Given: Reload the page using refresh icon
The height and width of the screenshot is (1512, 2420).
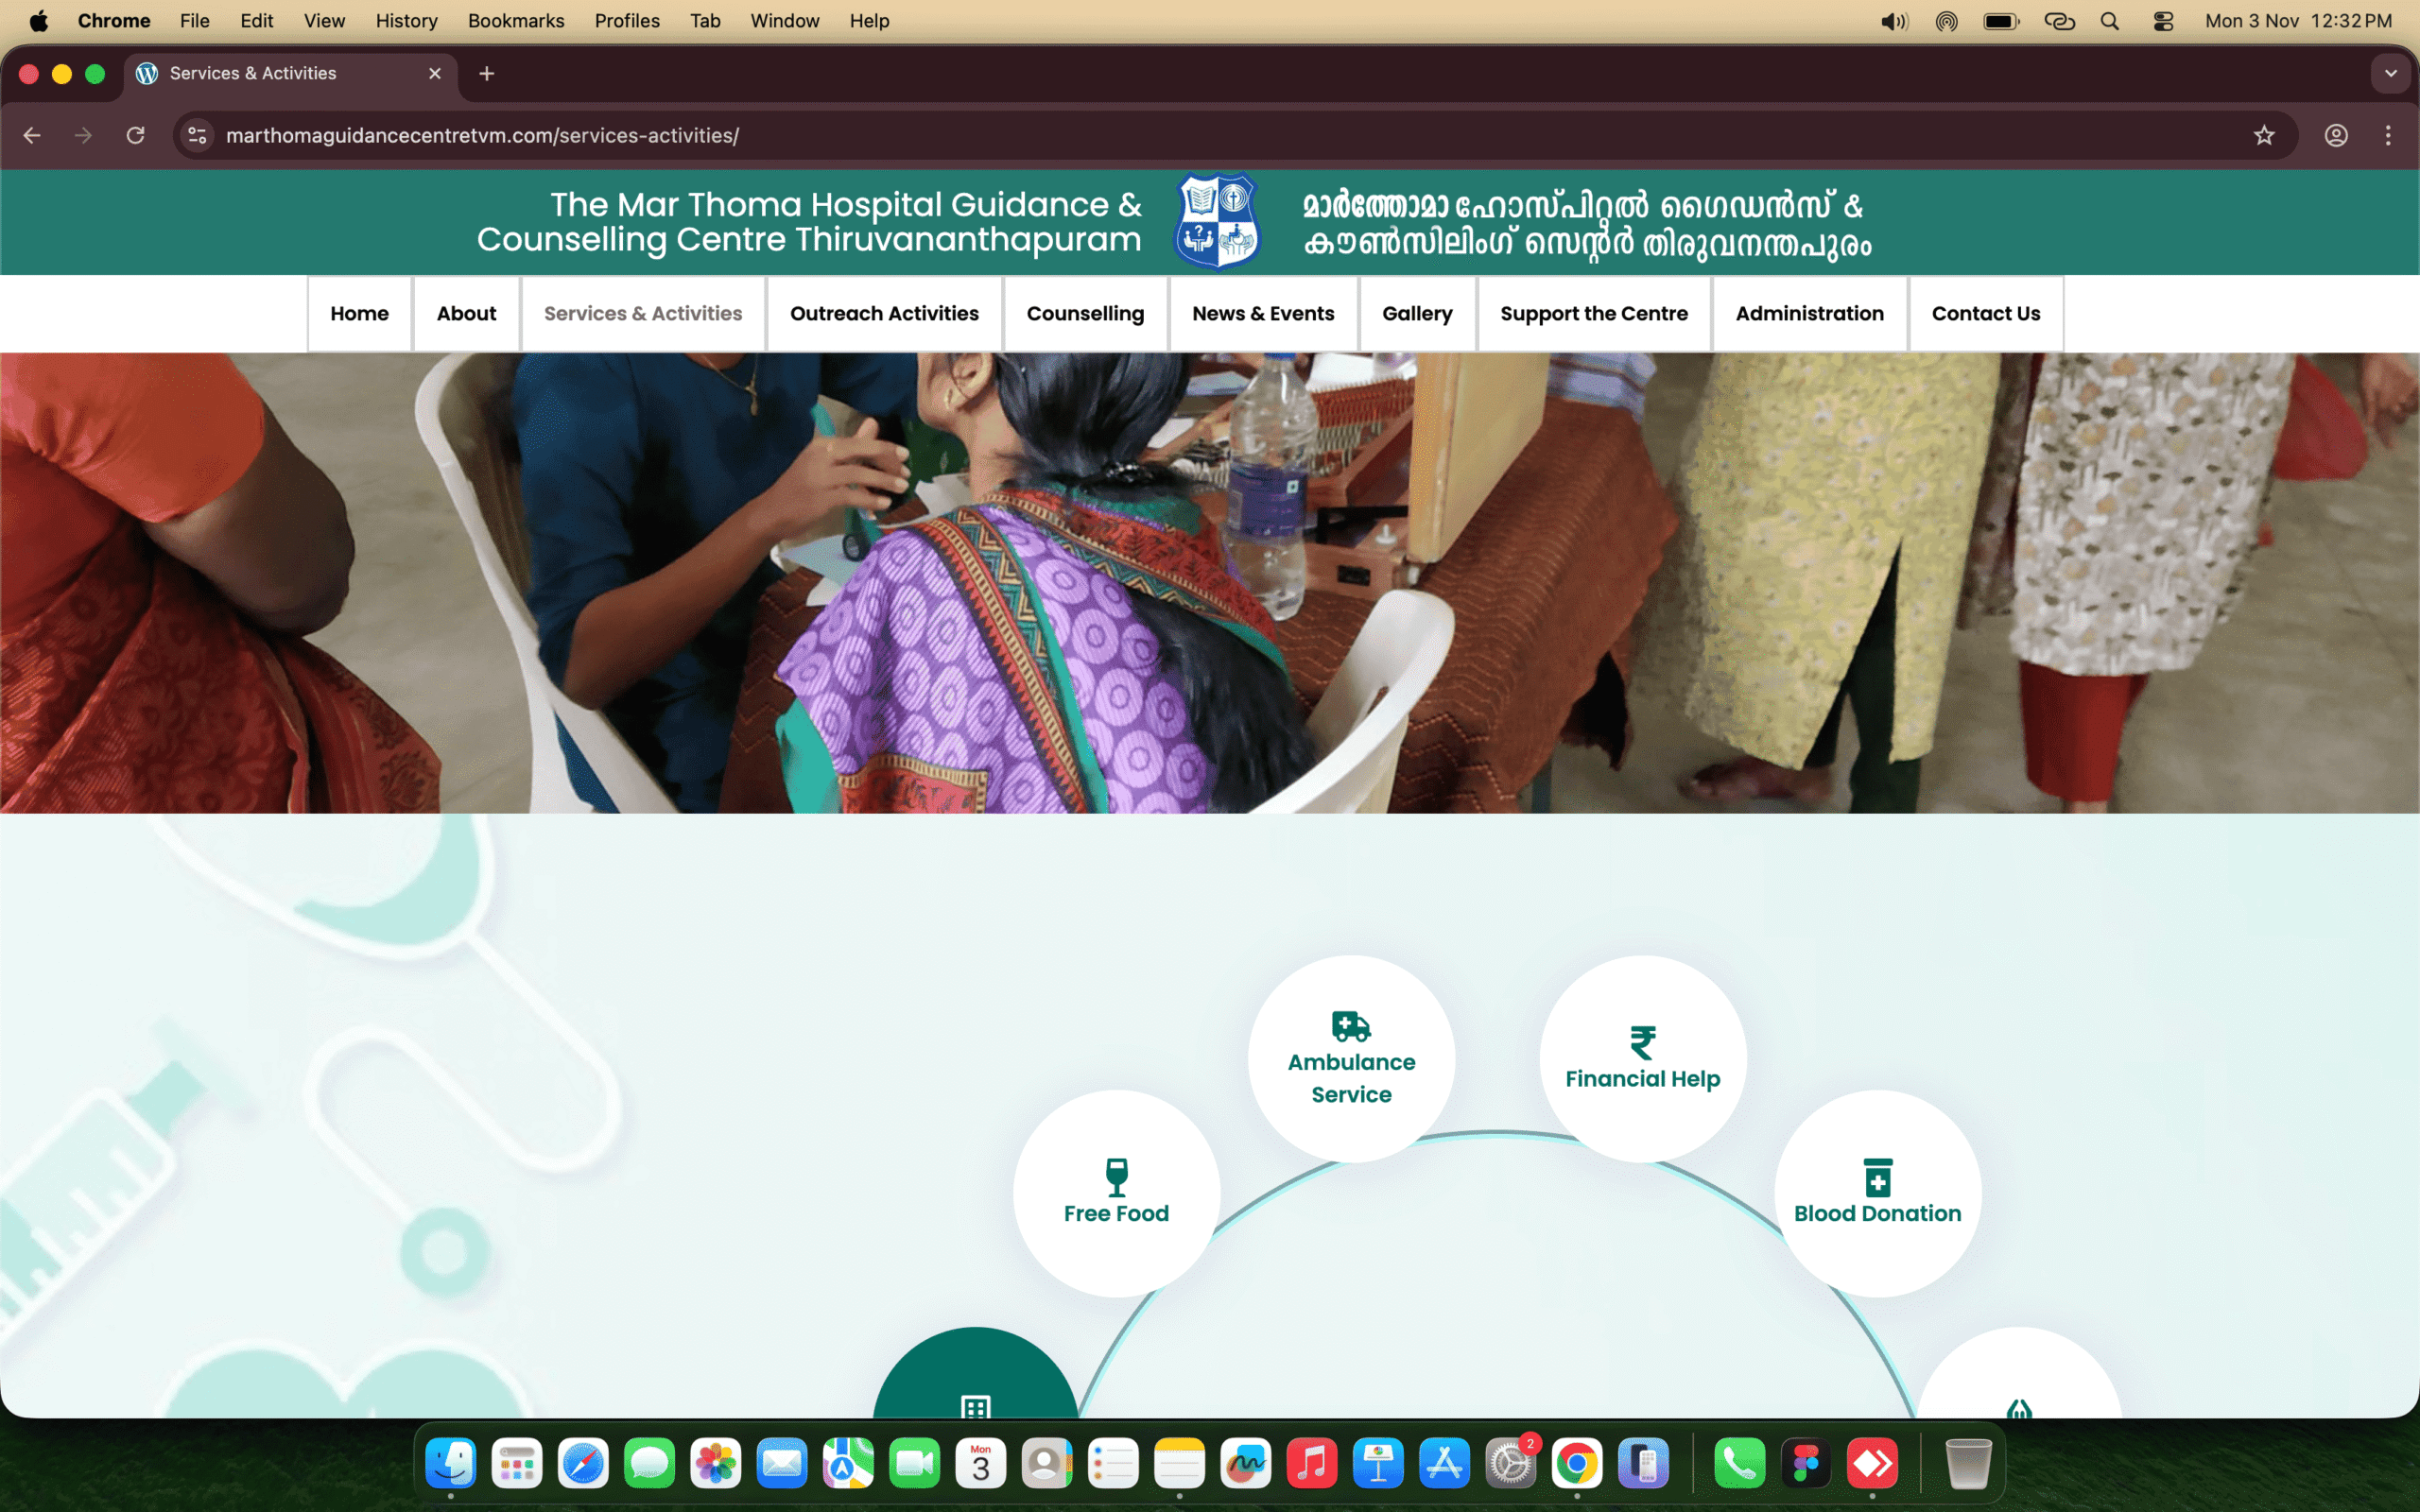Looking at the screenshot, I should 135,135.
